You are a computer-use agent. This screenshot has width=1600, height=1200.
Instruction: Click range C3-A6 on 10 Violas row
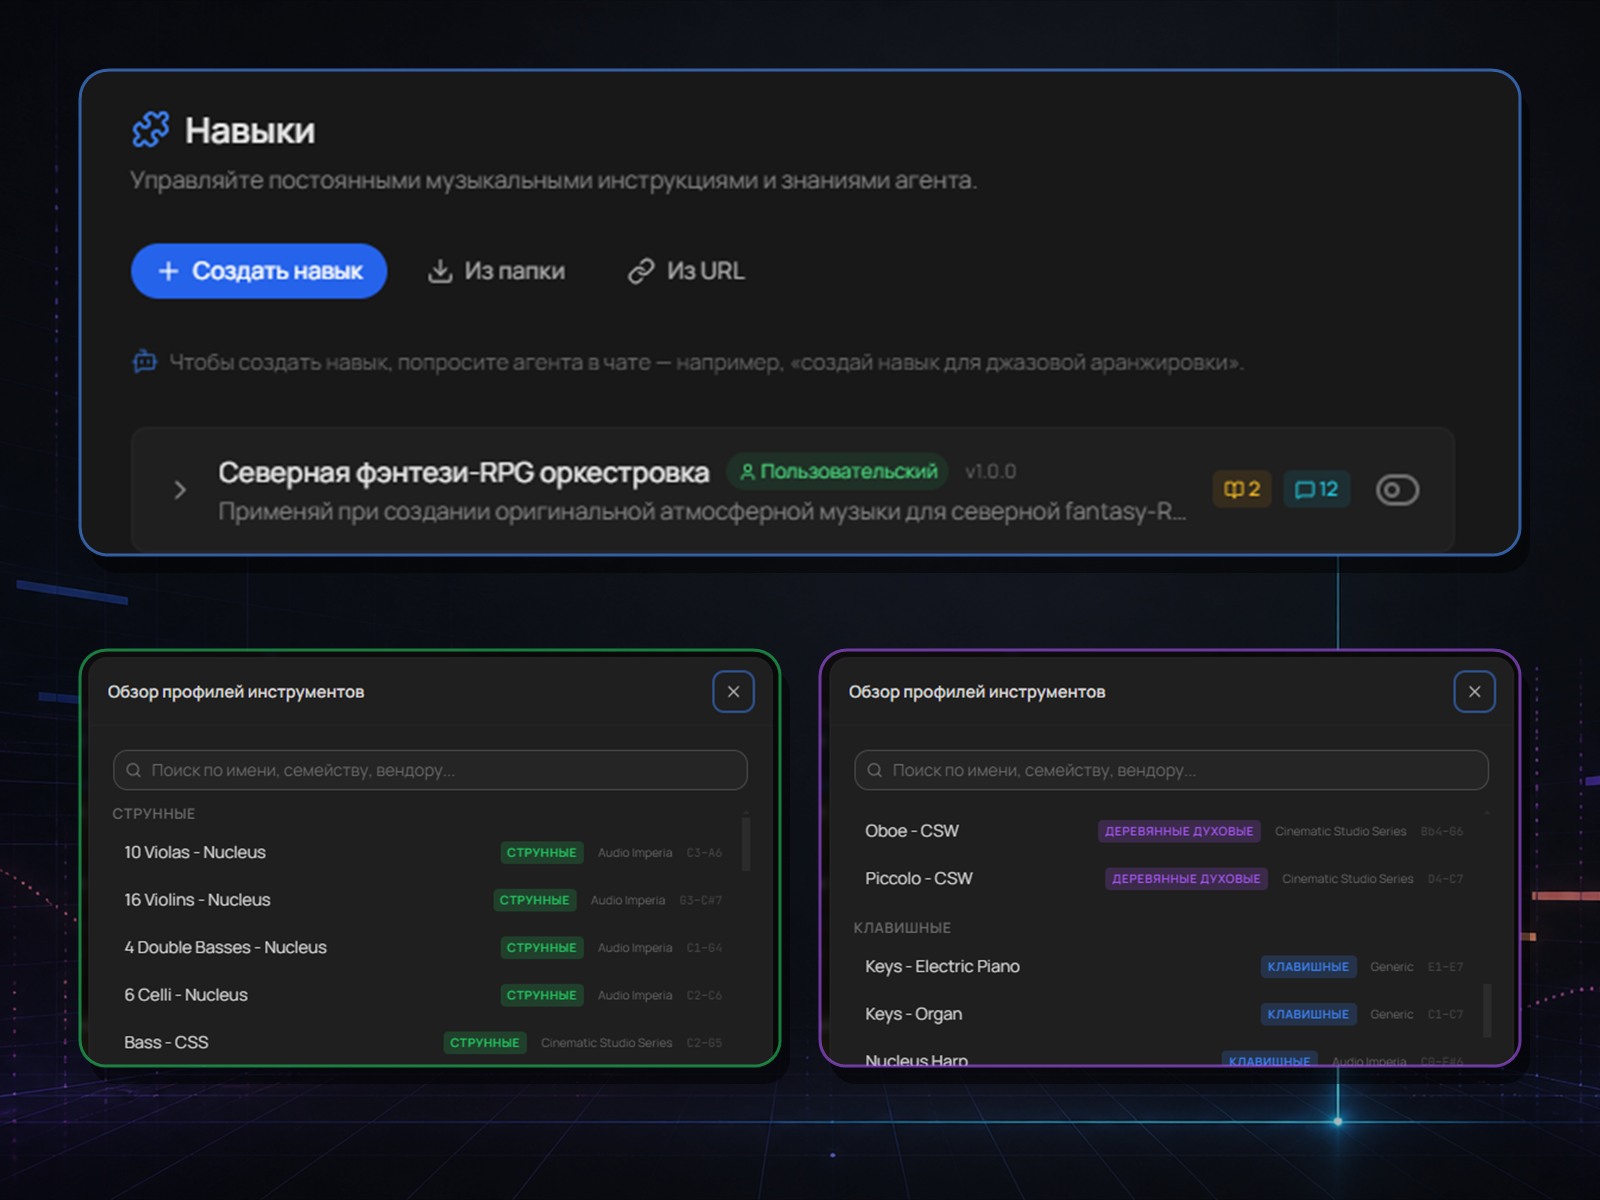[704, 853]
